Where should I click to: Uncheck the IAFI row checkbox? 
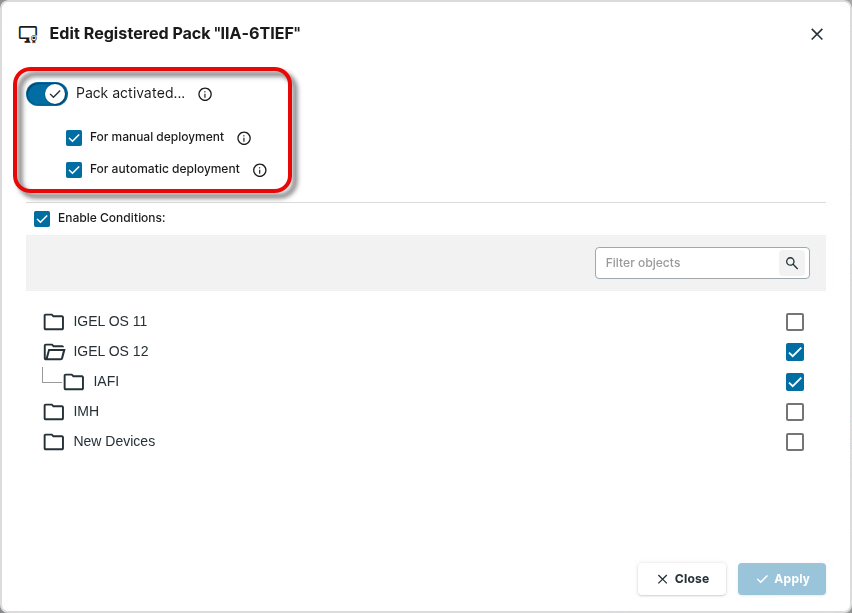[795, 382]
